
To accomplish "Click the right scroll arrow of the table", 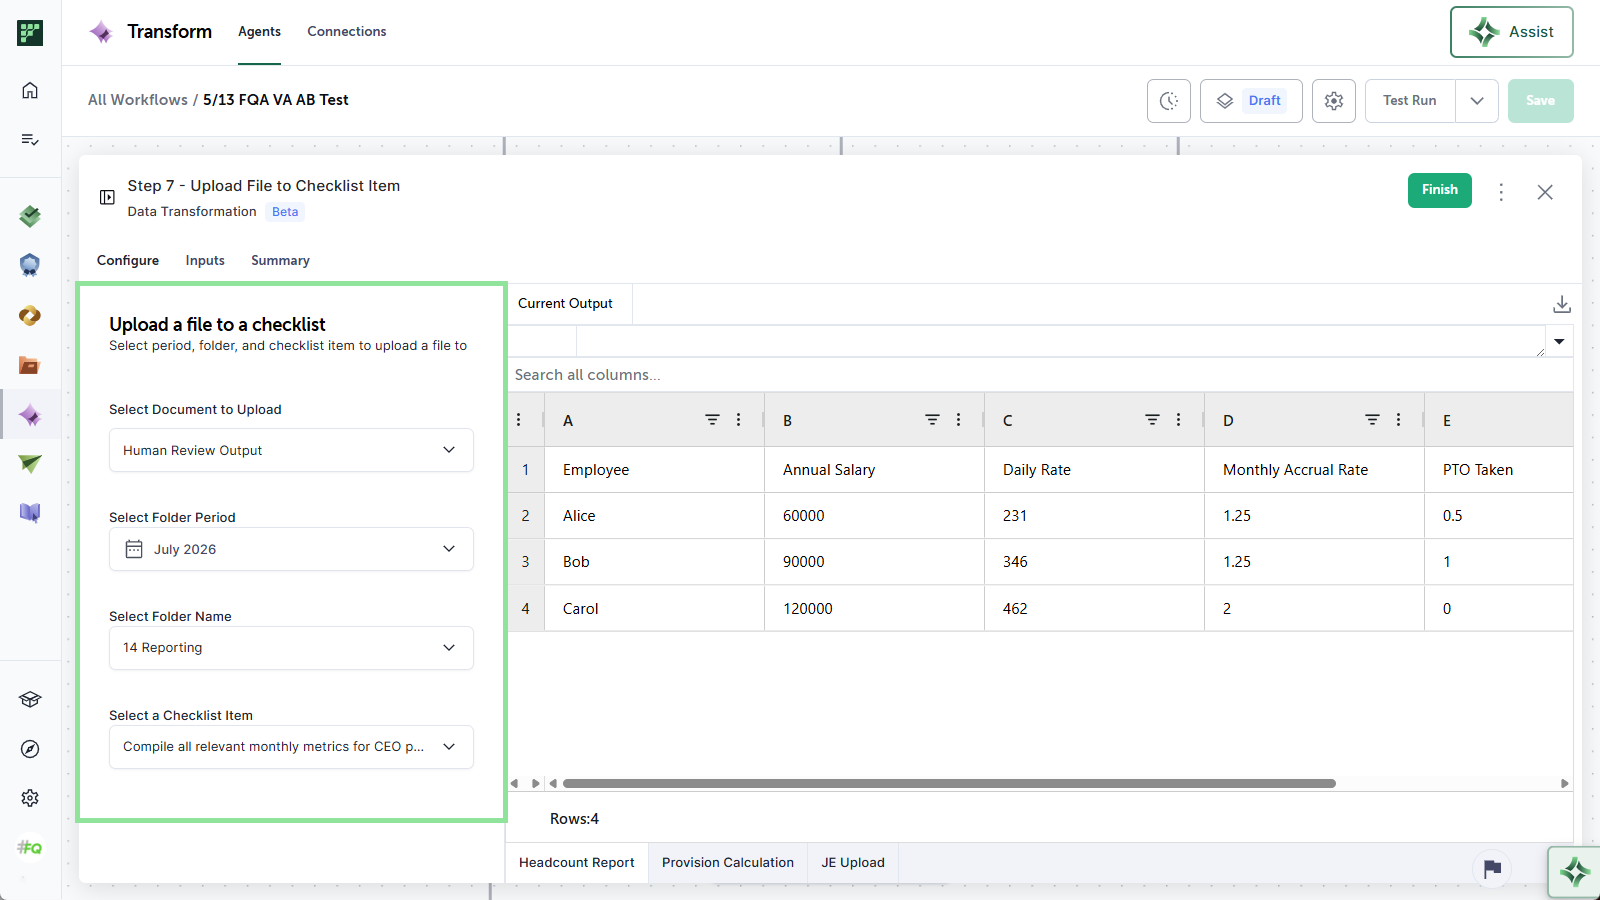I will tap(1565, 784).
